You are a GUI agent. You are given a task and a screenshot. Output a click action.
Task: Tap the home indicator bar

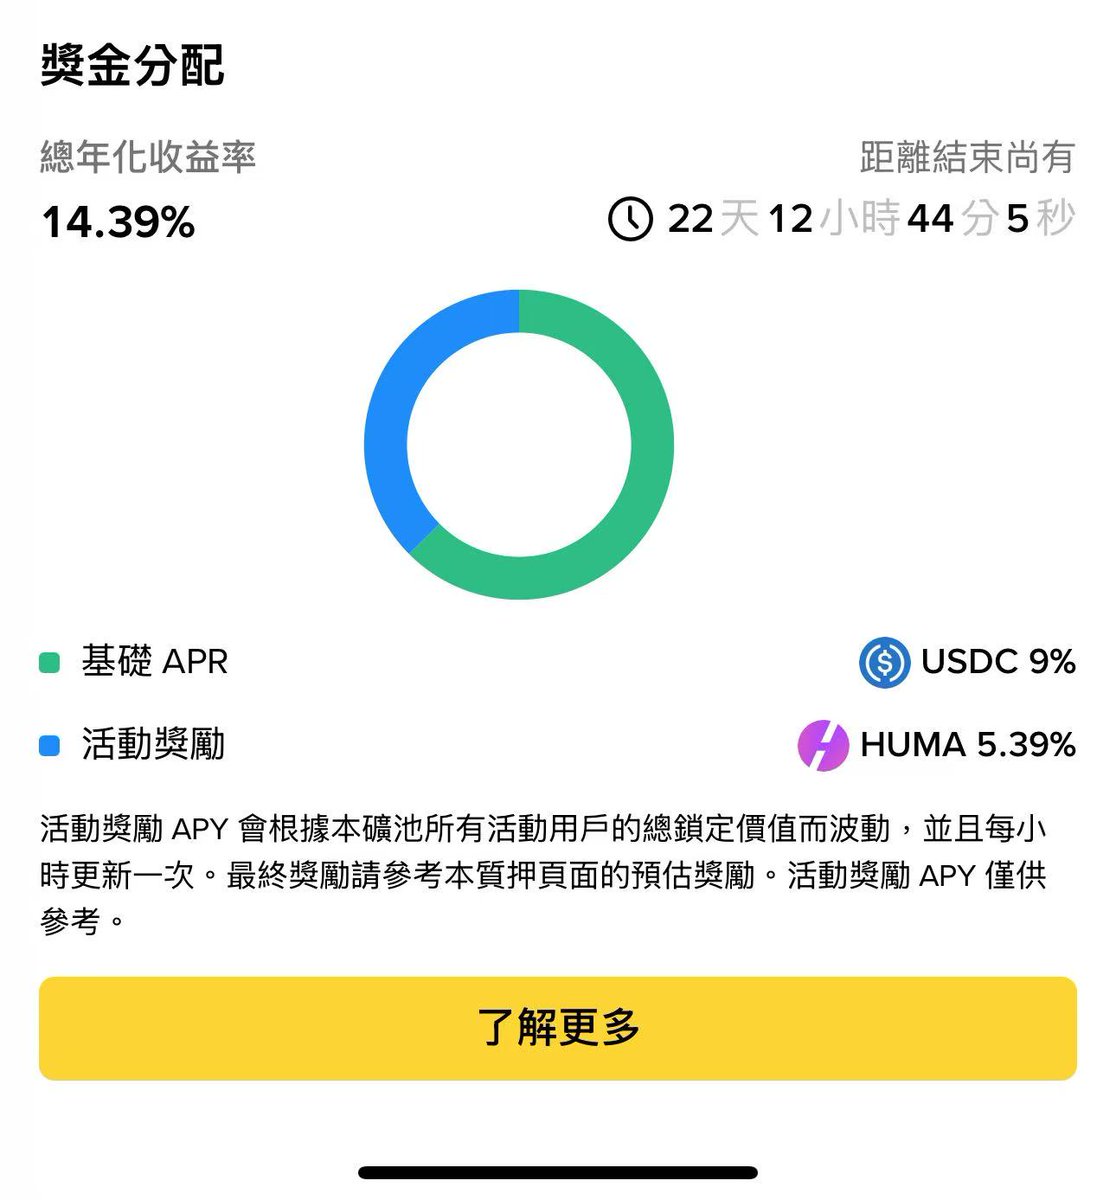tap(558, 1172)
